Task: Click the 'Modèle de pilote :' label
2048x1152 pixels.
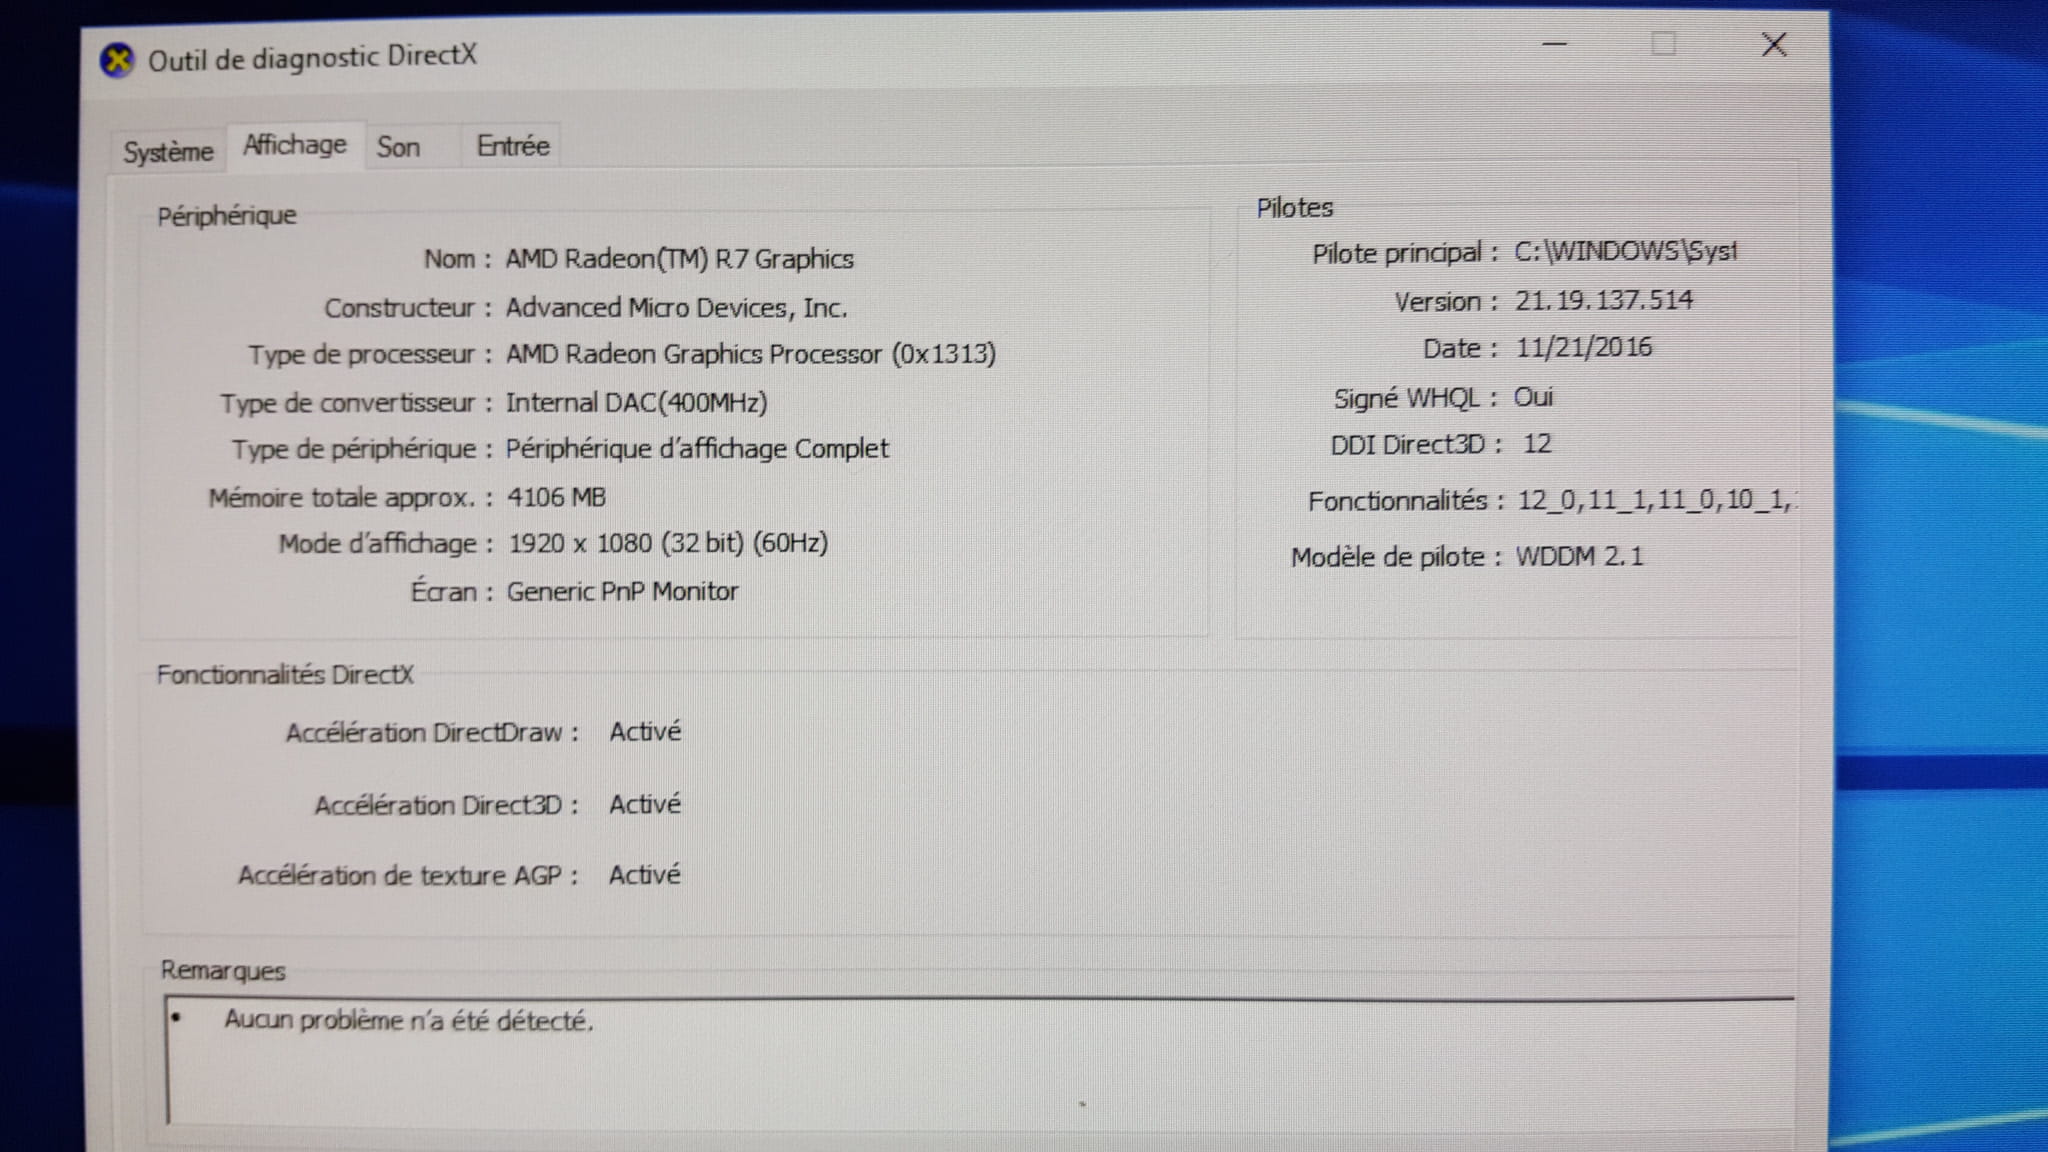Action: 1397,557
